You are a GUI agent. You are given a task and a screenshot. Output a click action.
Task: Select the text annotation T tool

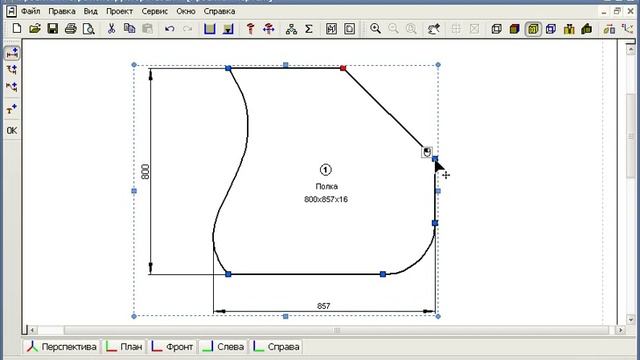pos(12,109)
